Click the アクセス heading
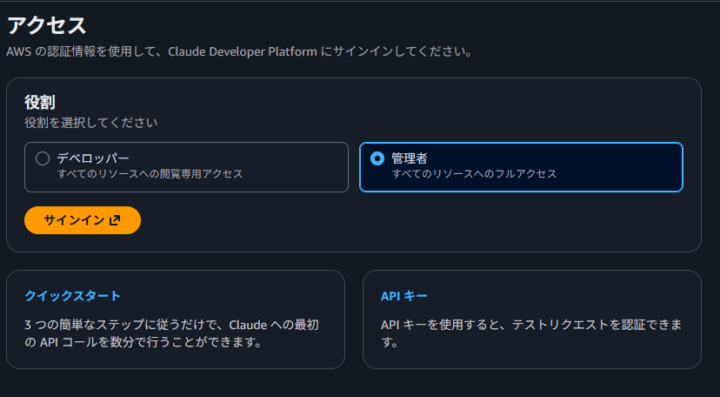This screenshot has width=720, height=397. 47,25
